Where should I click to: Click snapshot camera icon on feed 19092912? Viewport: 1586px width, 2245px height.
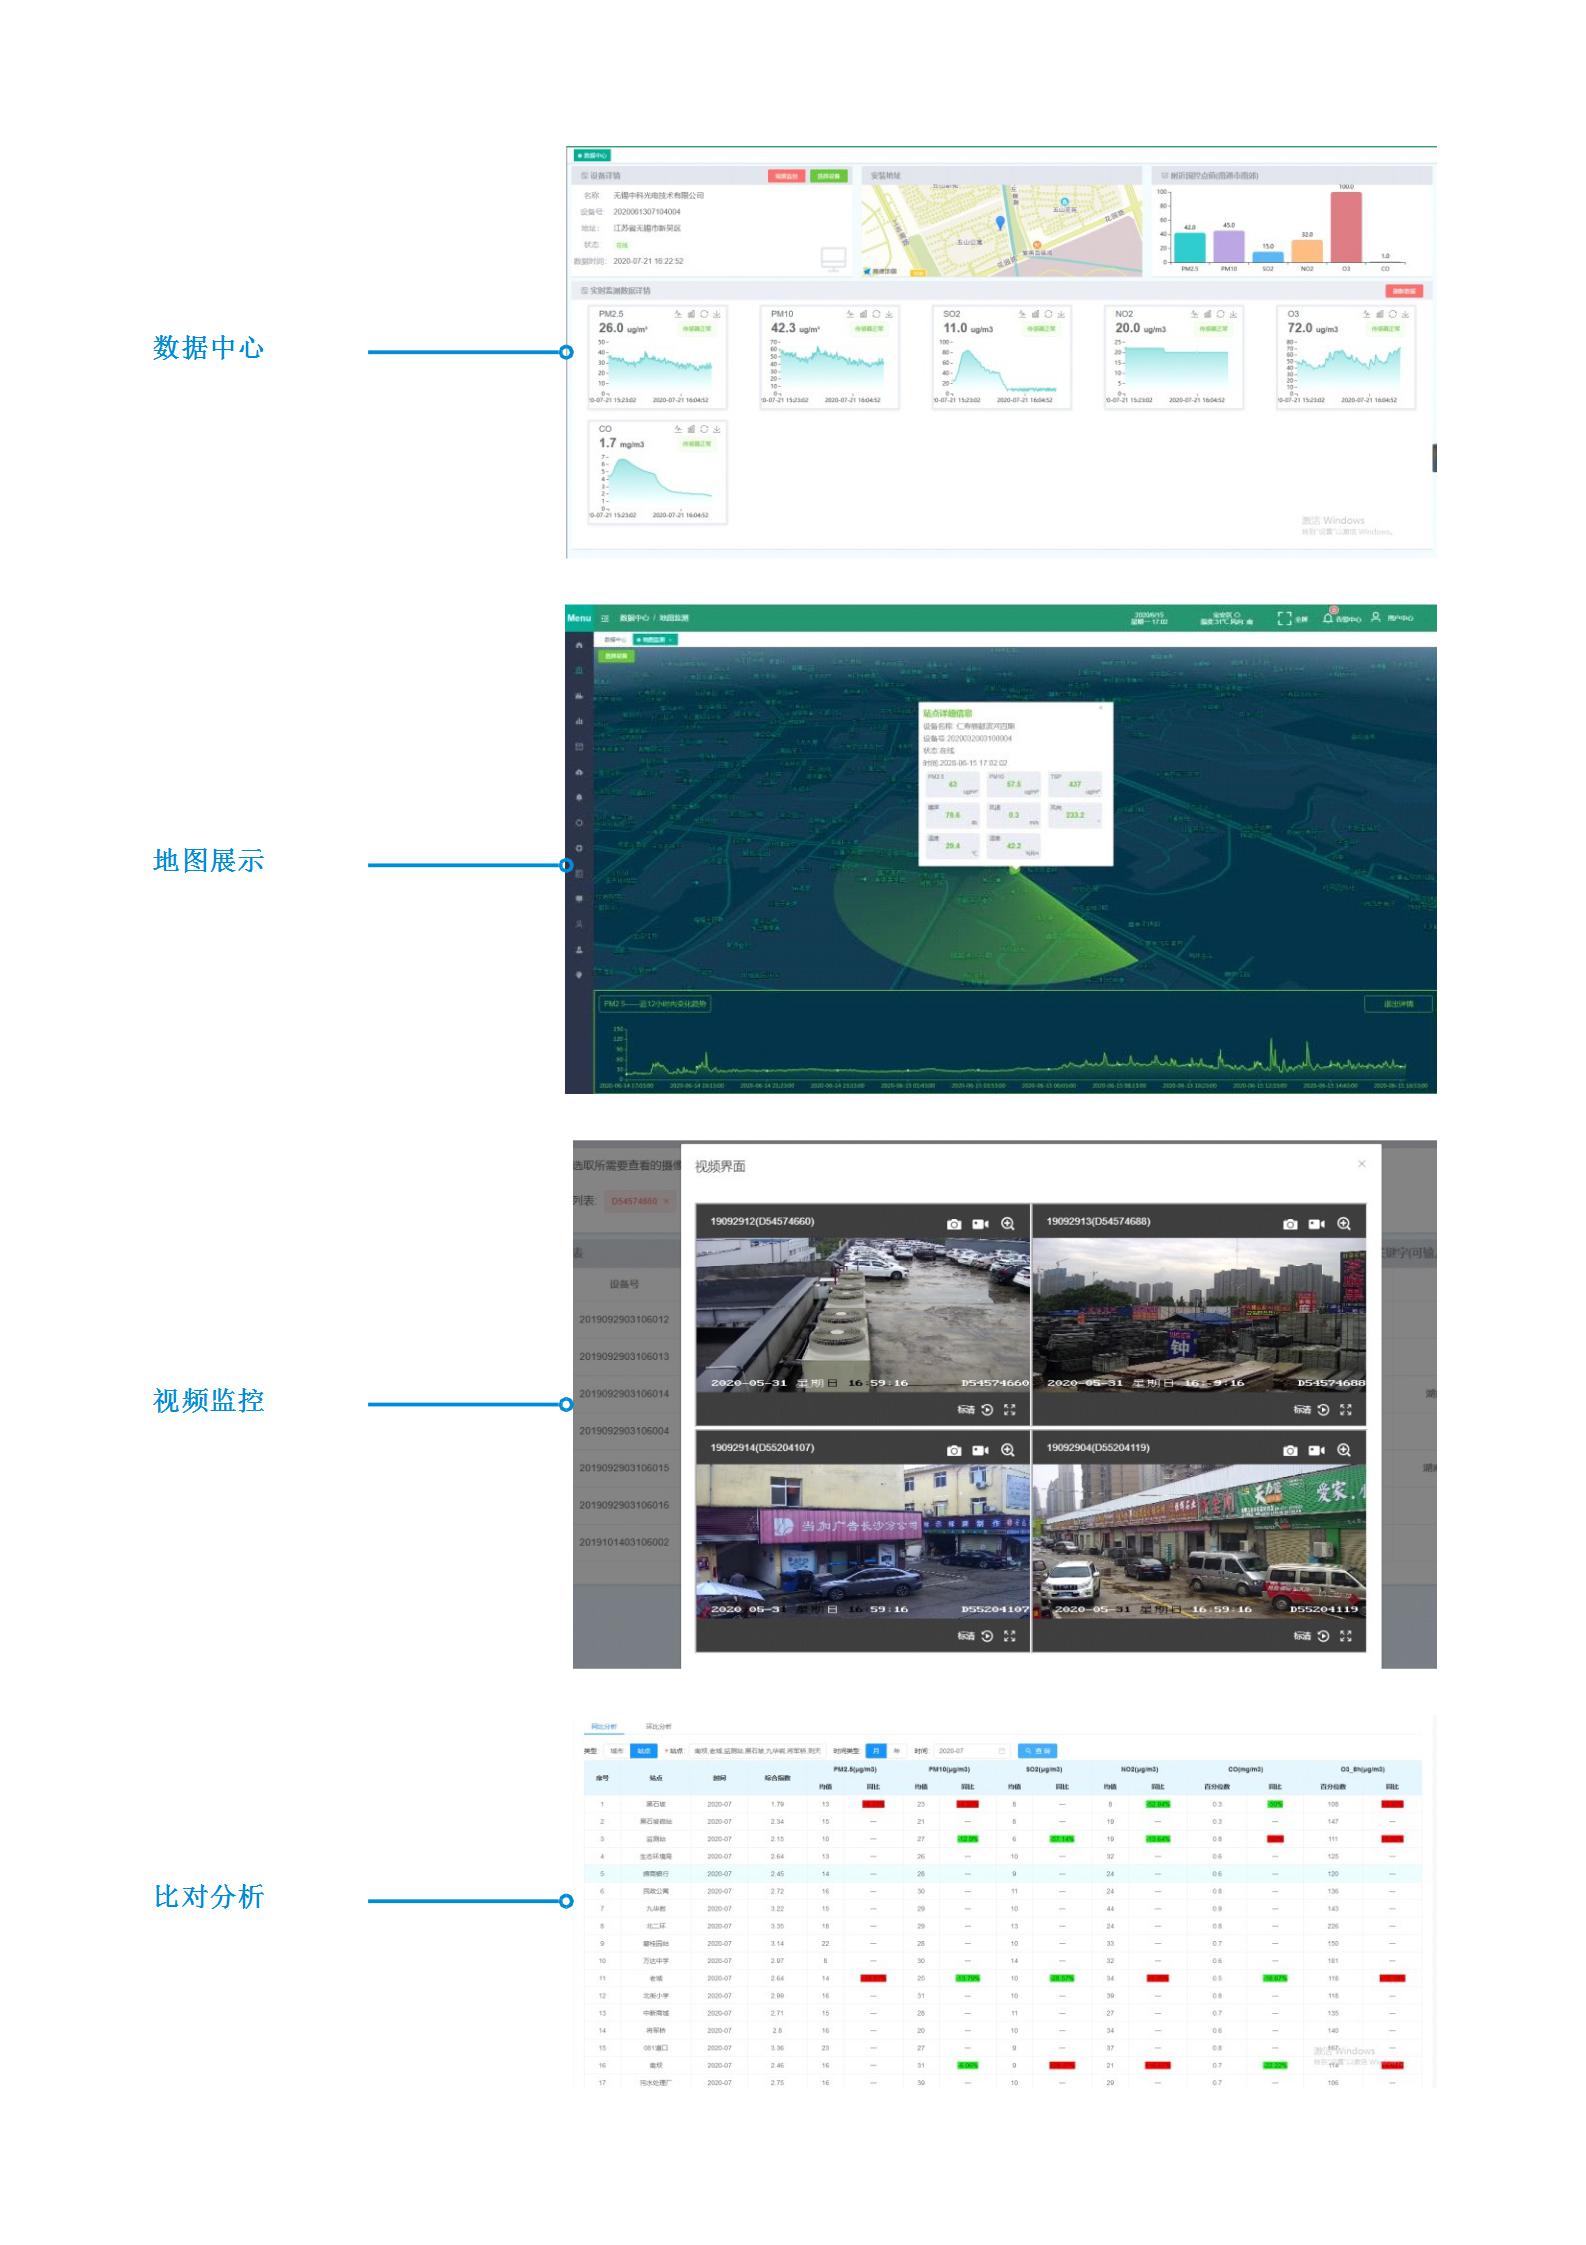click(953, 1224)
